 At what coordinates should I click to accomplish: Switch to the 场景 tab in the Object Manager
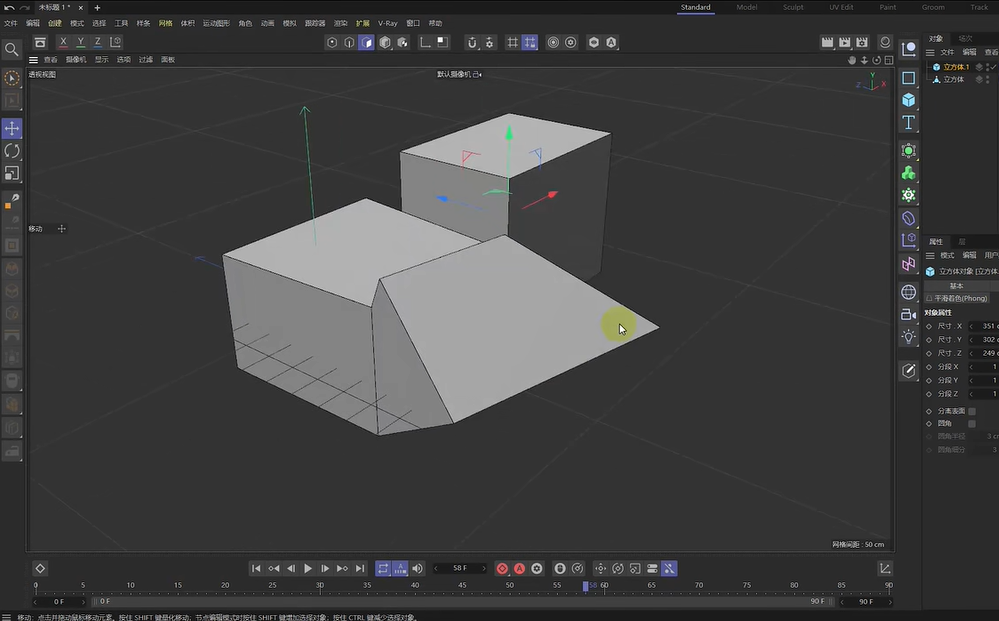[x=965, y=38]
